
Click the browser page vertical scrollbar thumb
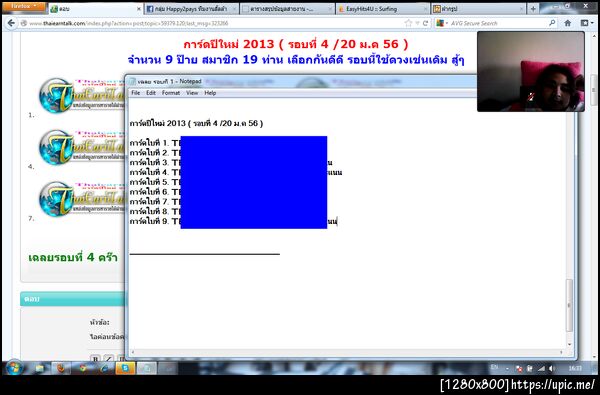click(593, 90)
